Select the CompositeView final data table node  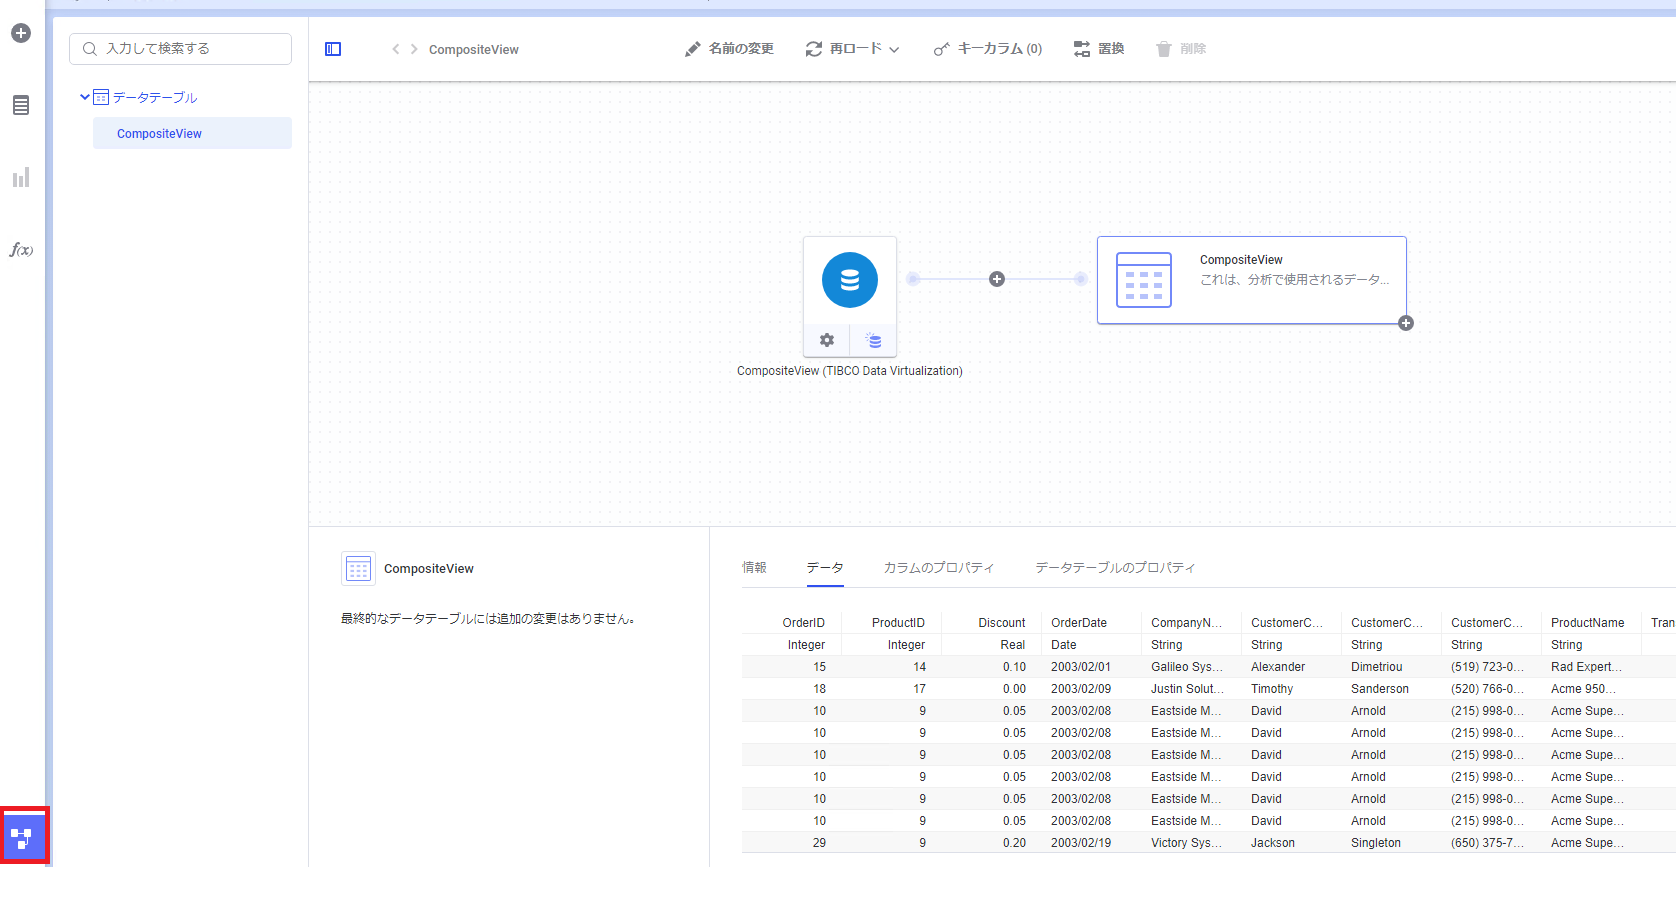tap(1252, 280)
